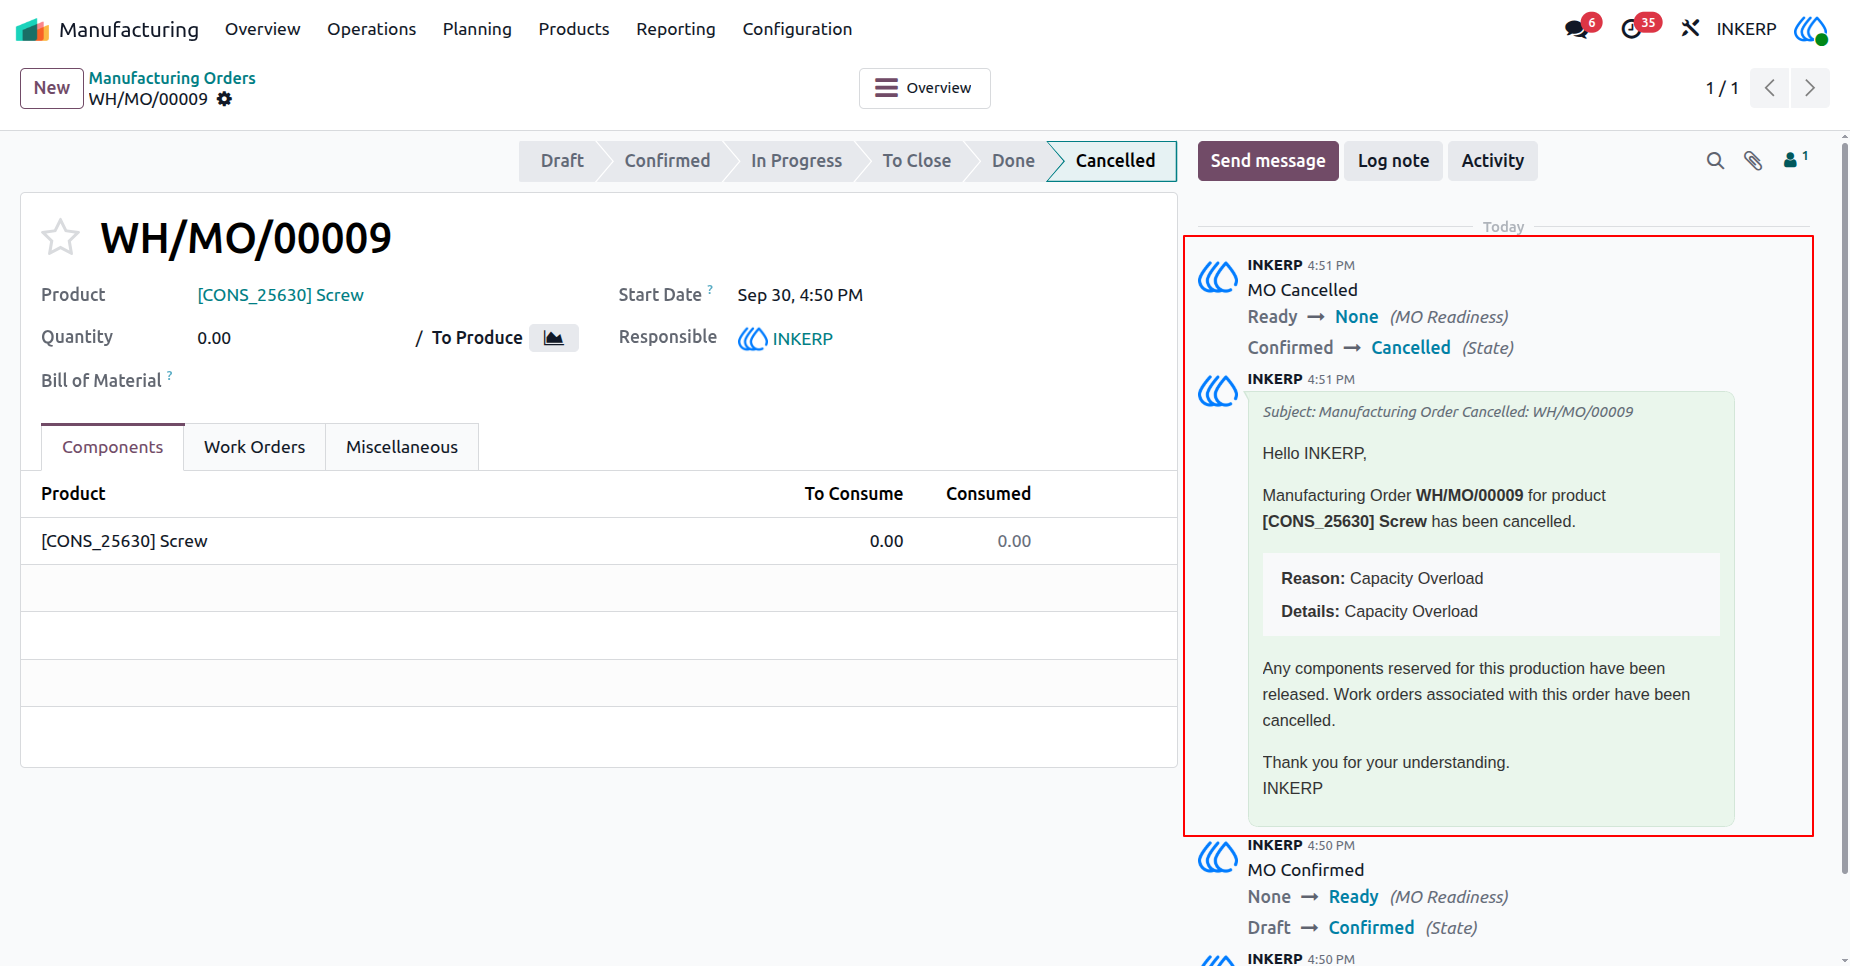
Task: Click the chatter vertical scrollbar
Action: coord(1844,510)
